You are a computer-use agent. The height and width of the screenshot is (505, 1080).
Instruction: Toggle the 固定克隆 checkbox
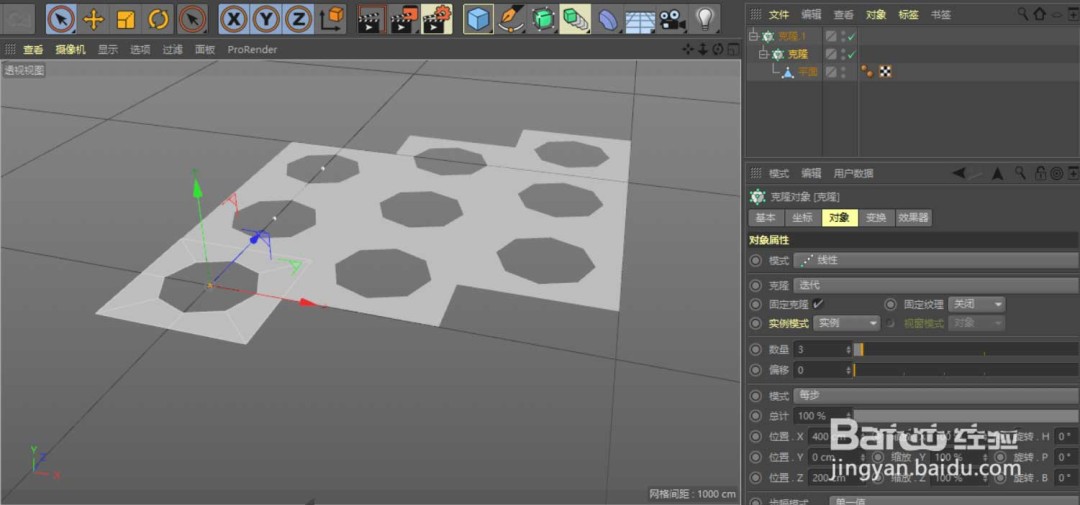coord(818,304)
